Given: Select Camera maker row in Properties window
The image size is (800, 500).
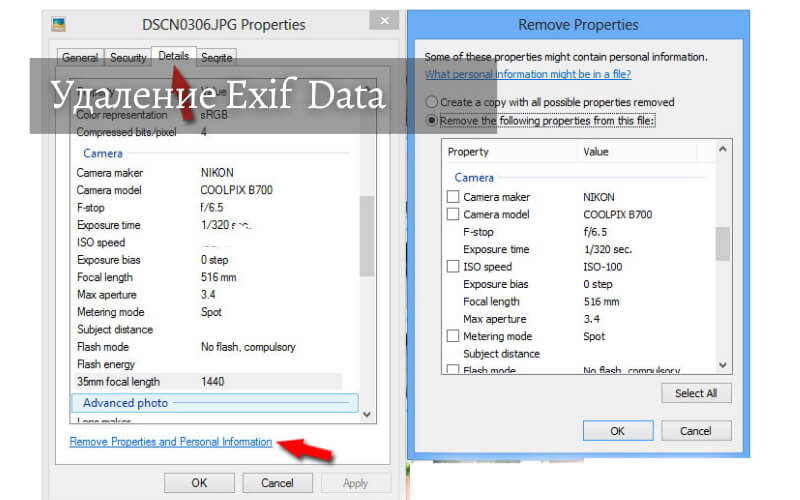Looking at the screenshot, I should tap(208, 173).
